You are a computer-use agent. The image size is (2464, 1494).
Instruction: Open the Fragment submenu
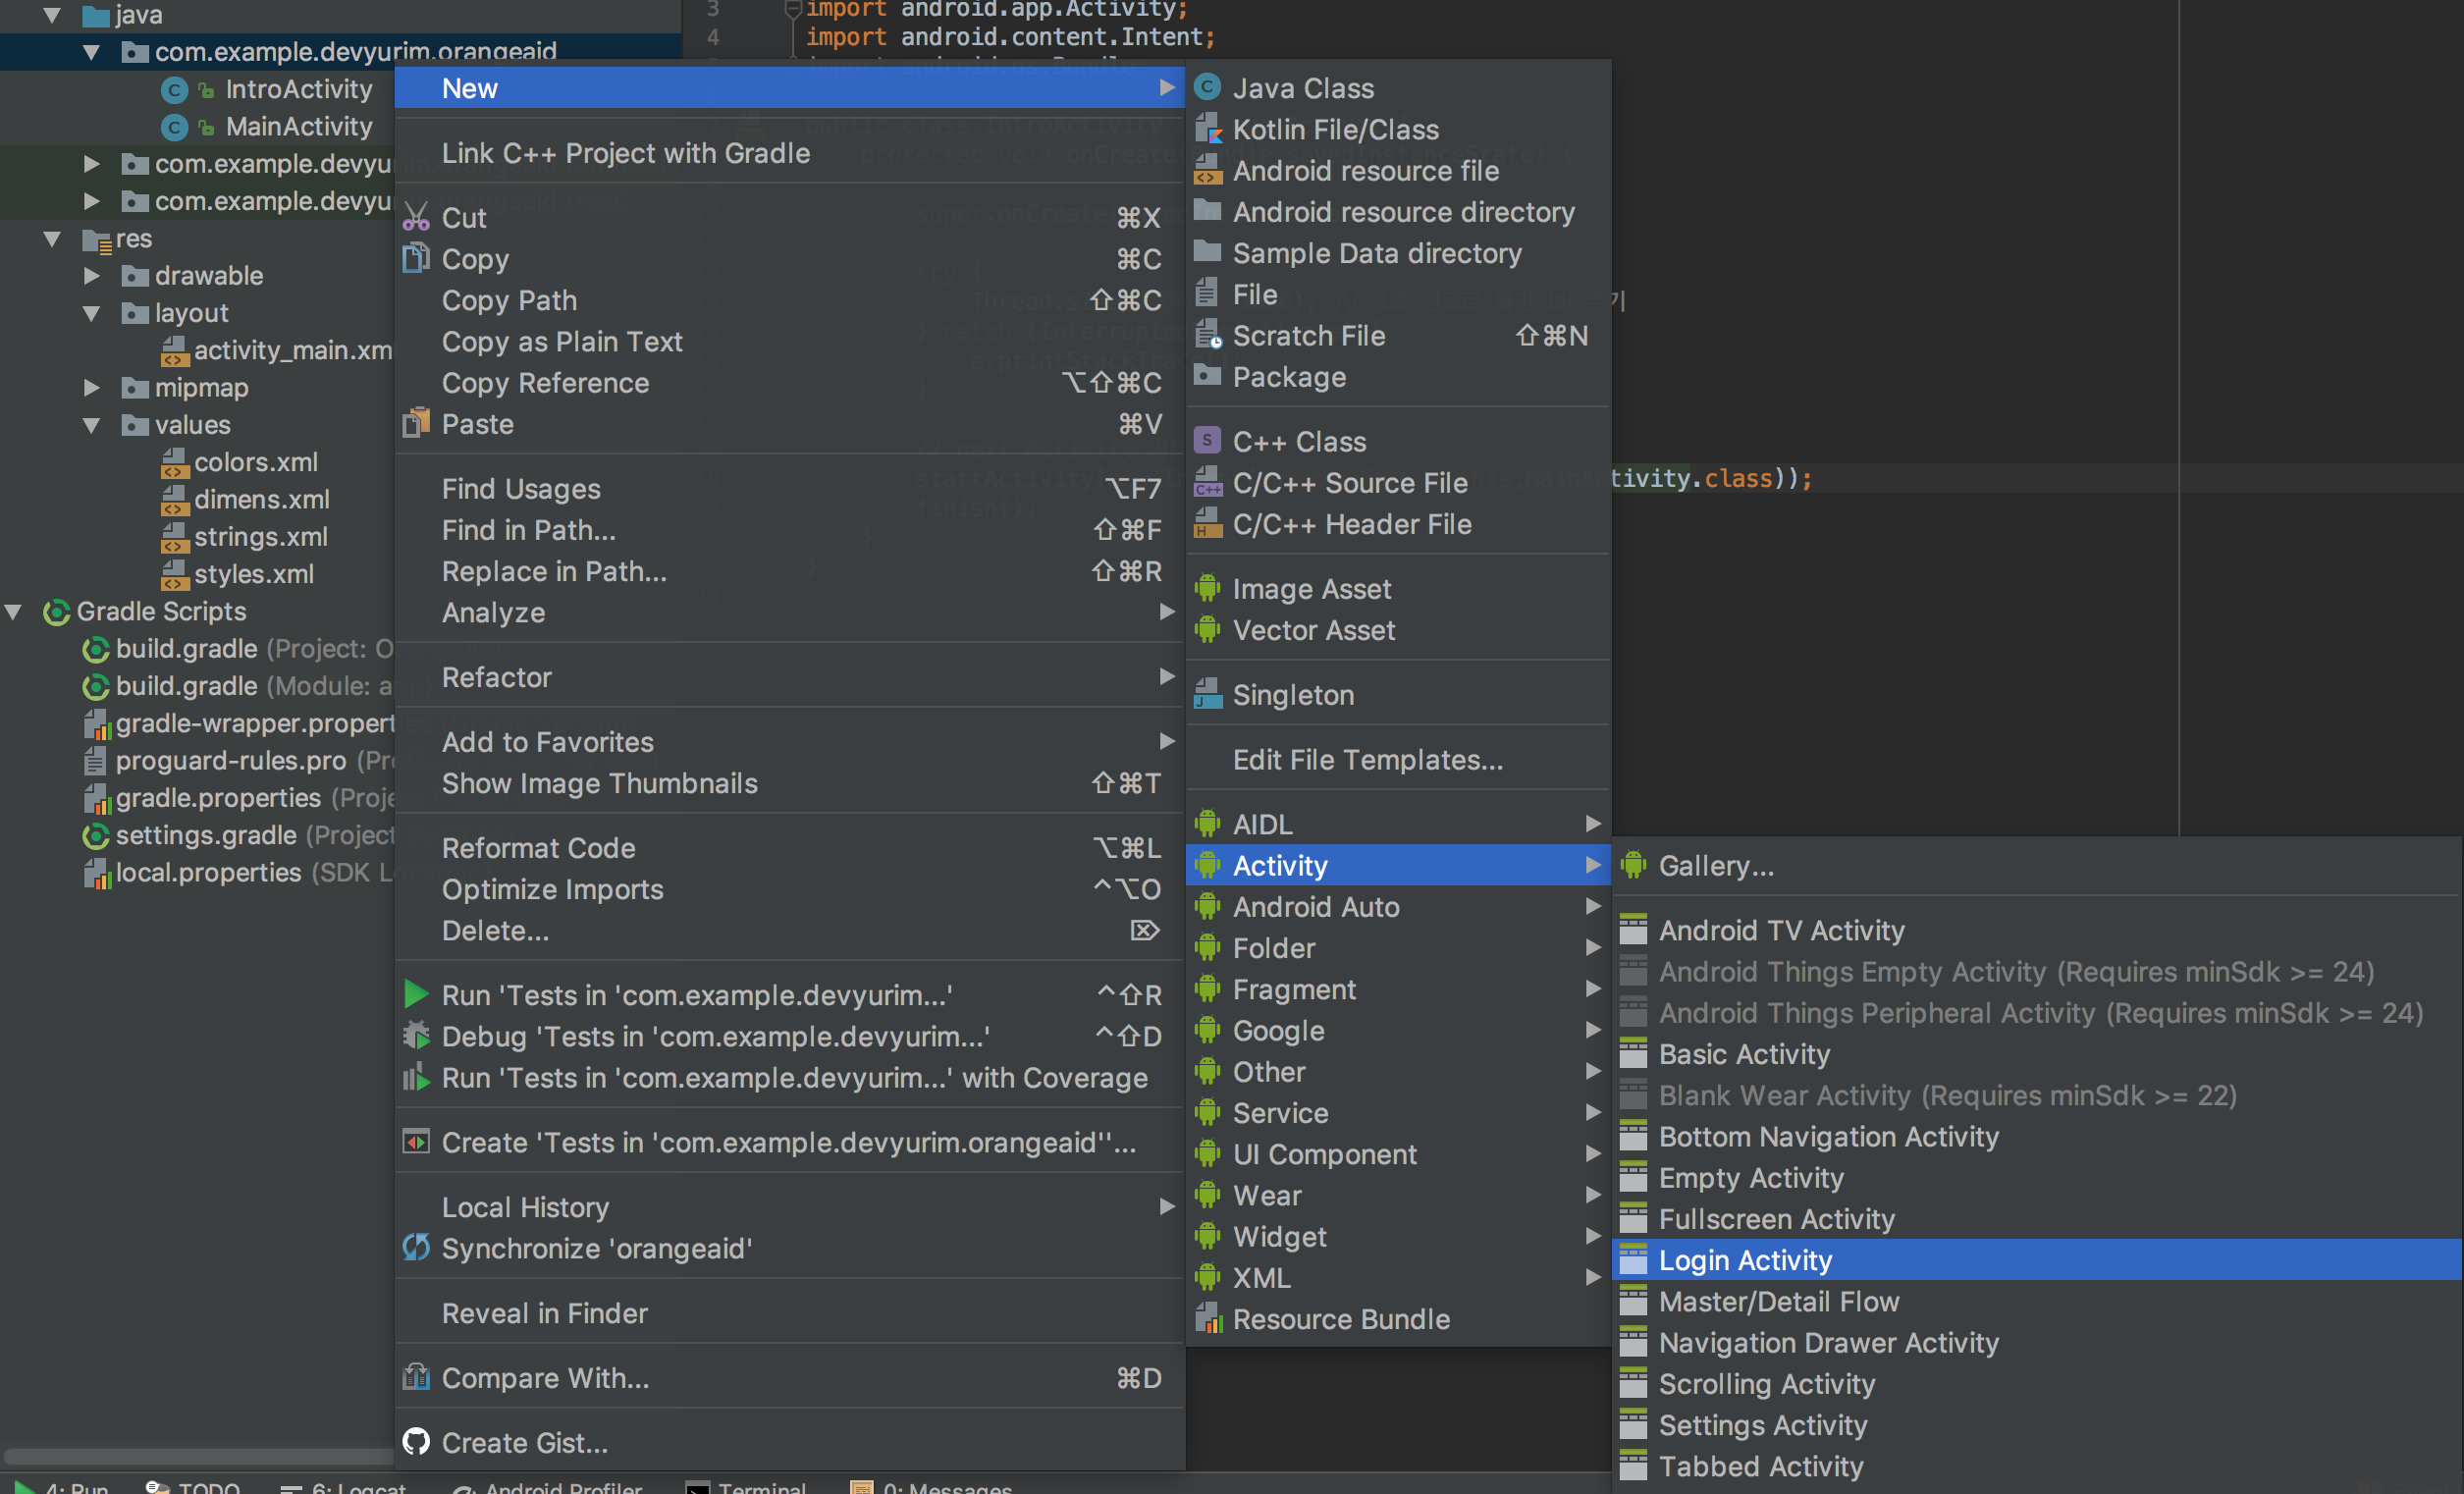(1398, 989)
